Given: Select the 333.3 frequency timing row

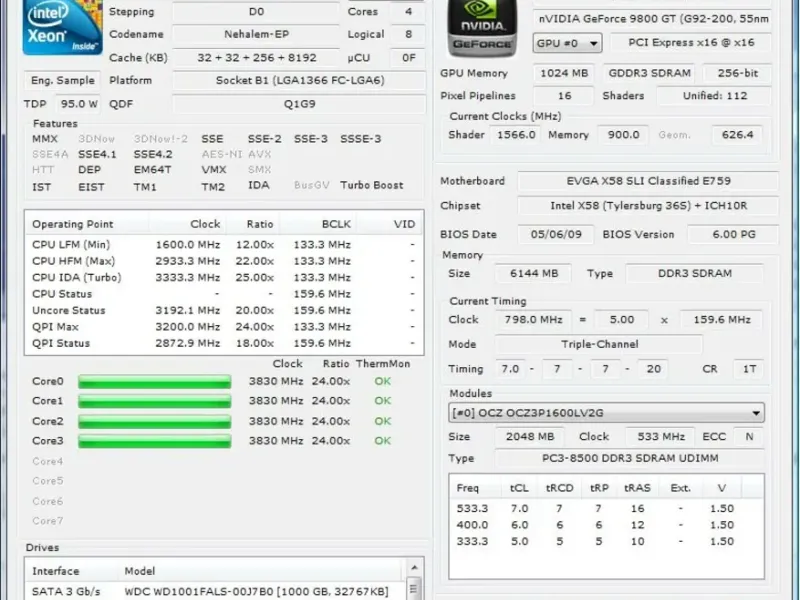Looking at the screenshot, I should pyautogui.click(x=606, y=541).
